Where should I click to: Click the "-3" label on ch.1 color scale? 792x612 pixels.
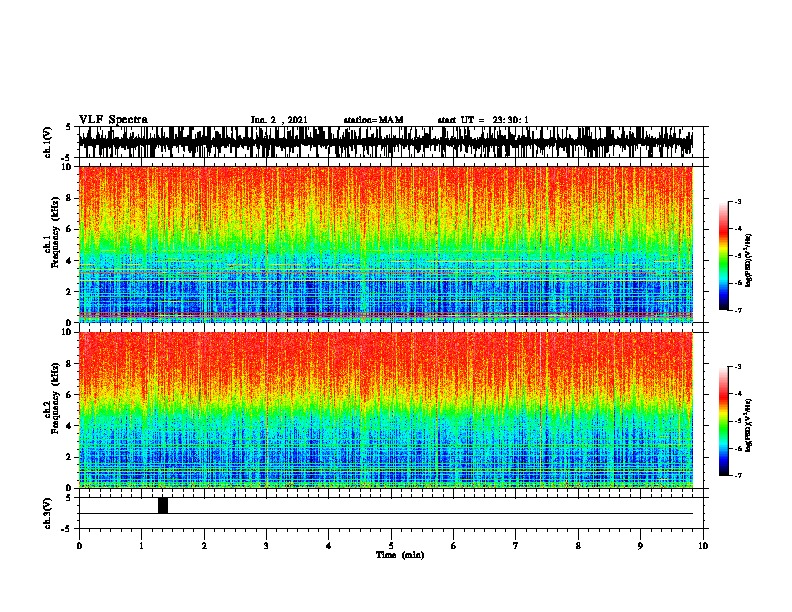738,202
